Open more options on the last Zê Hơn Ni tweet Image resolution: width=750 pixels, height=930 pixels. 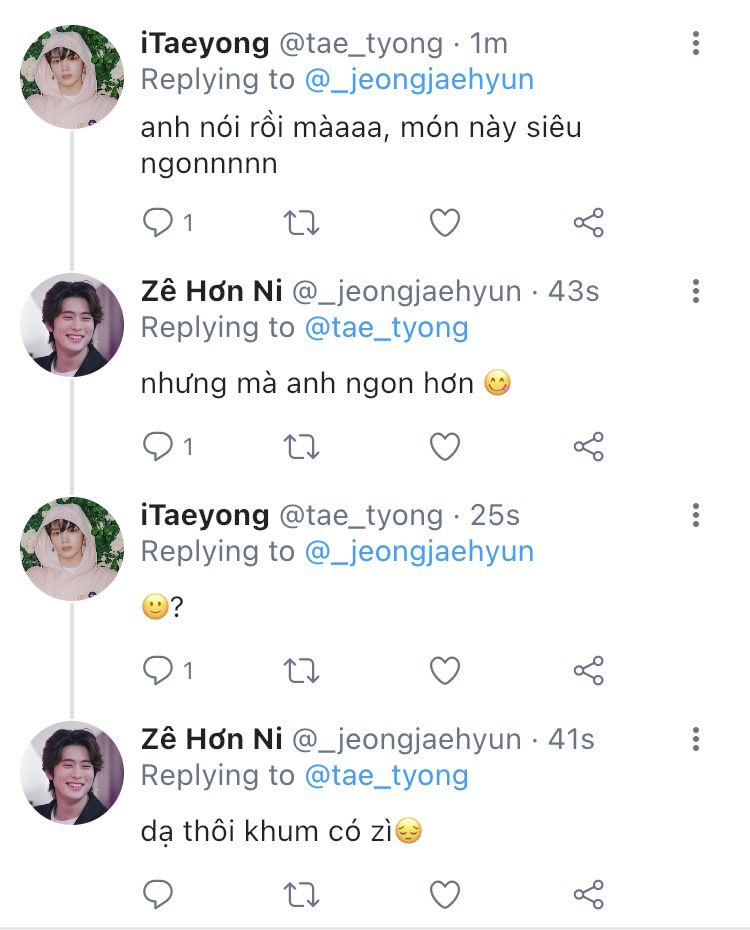696,739
